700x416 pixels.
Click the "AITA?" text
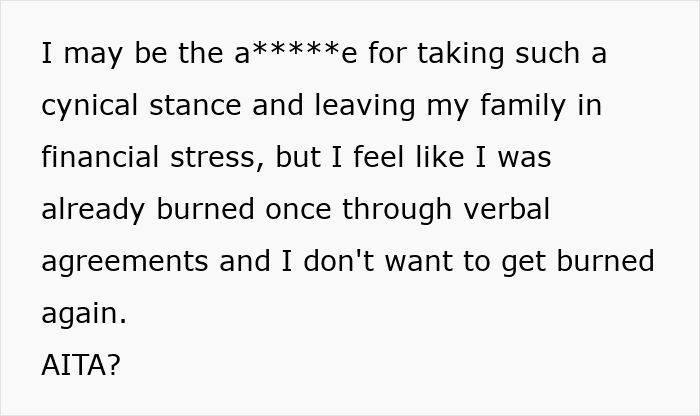tap(81, 365)
